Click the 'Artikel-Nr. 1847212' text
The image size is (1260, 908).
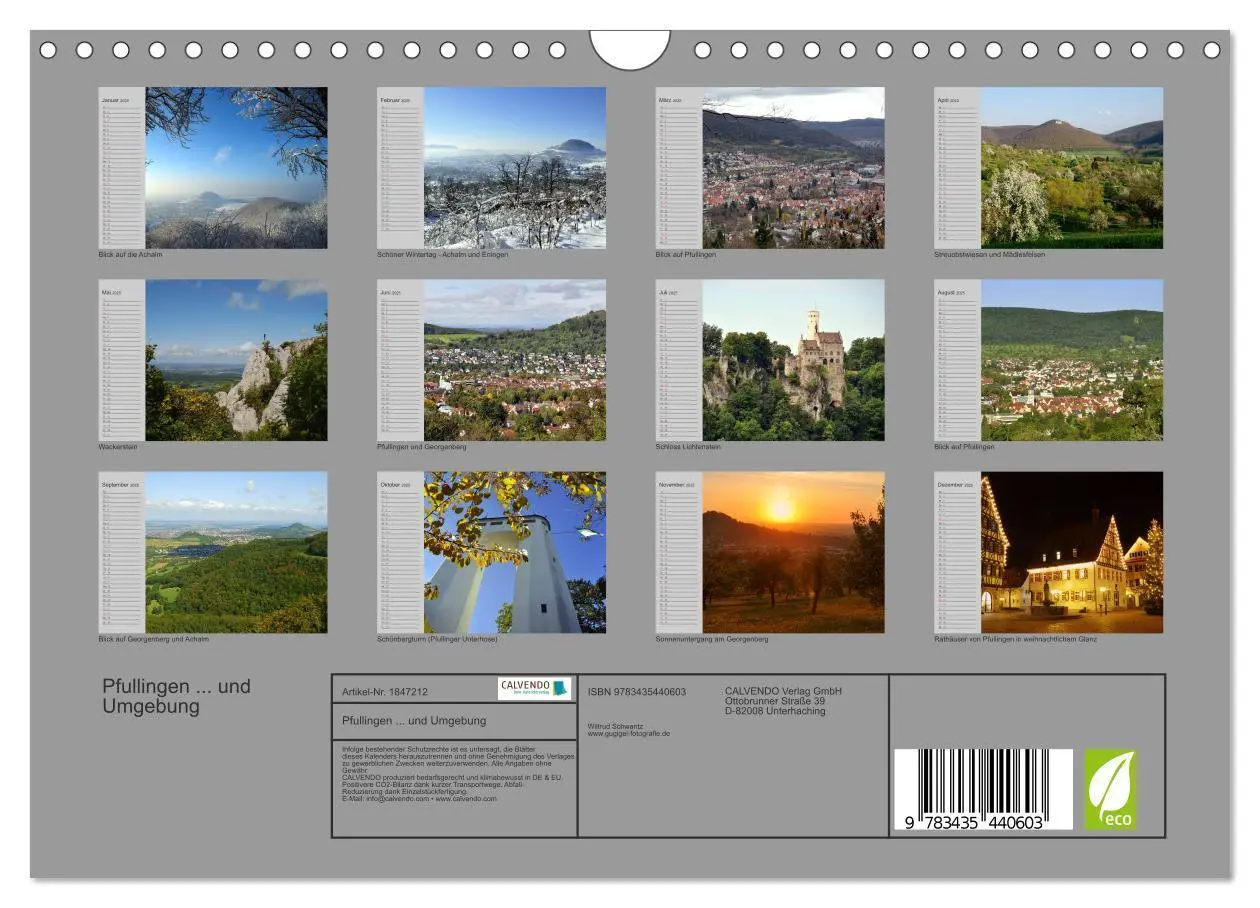pos(384,691)
